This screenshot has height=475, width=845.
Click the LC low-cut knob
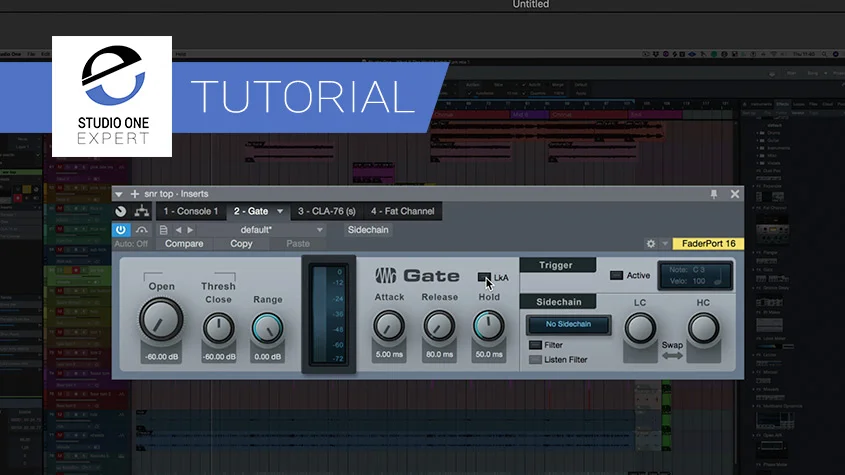[x=640, y=328]
